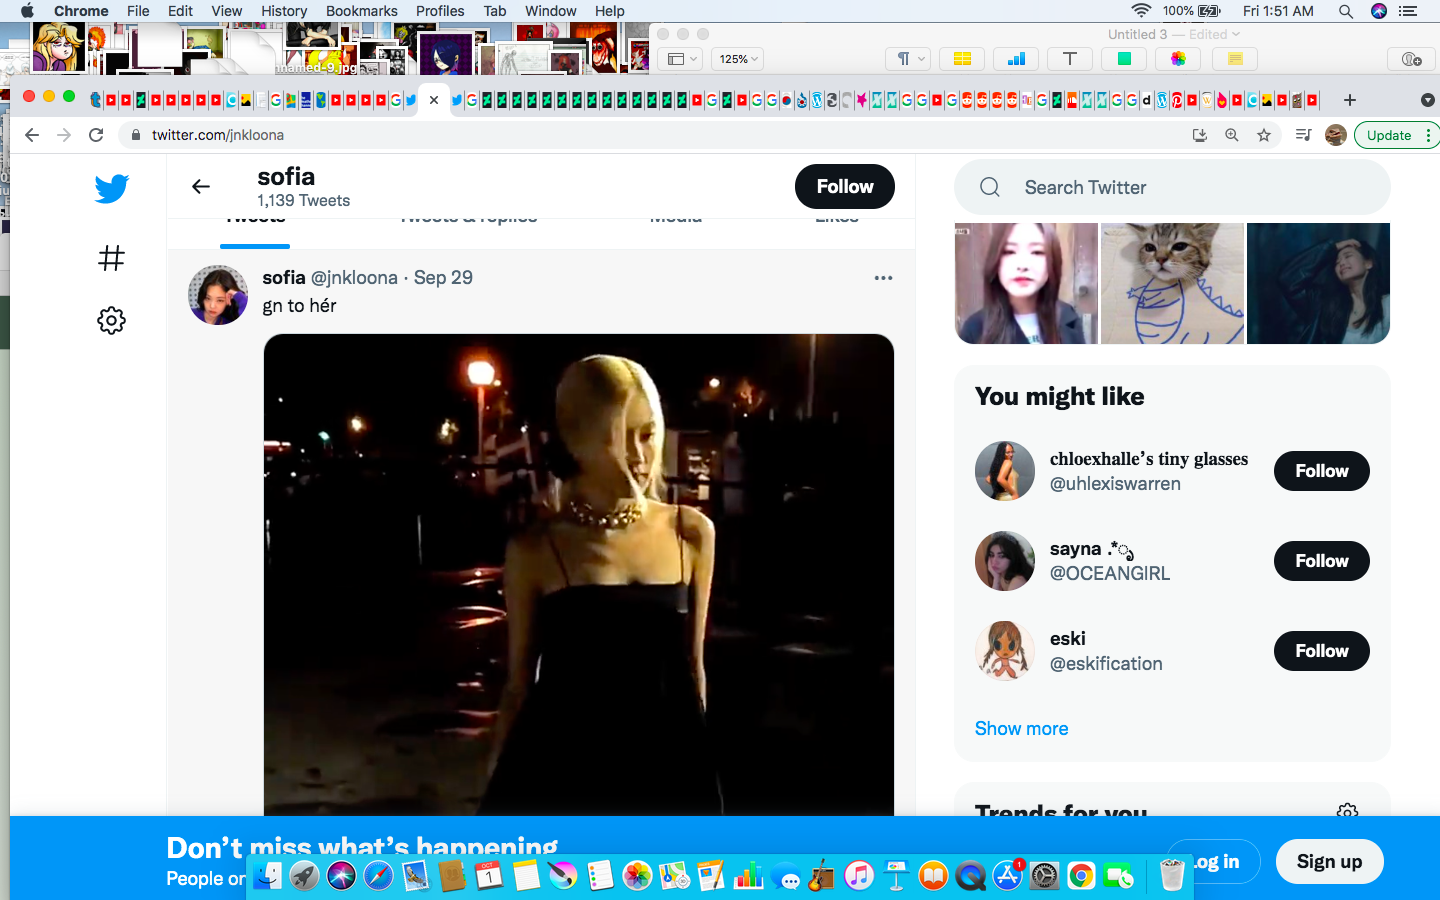Follow sayna @OCEANGIRL

[x=1322, y=561]
